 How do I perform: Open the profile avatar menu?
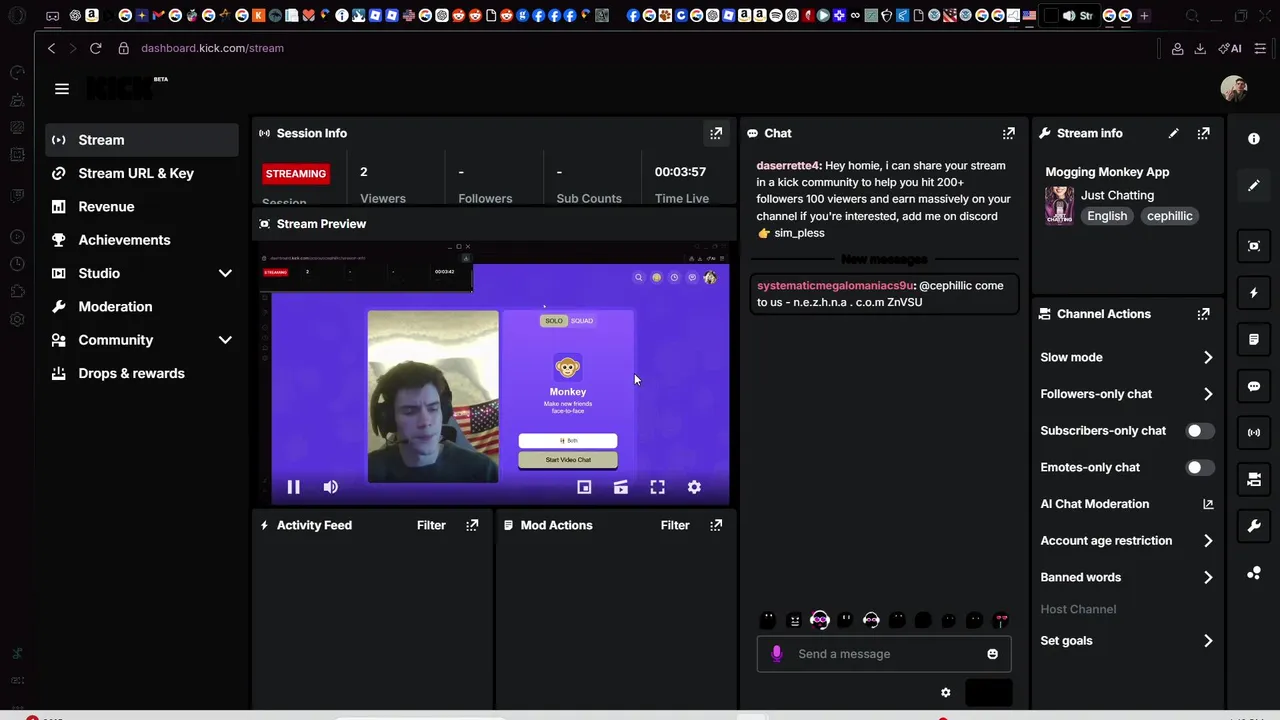pos(1234,88)
